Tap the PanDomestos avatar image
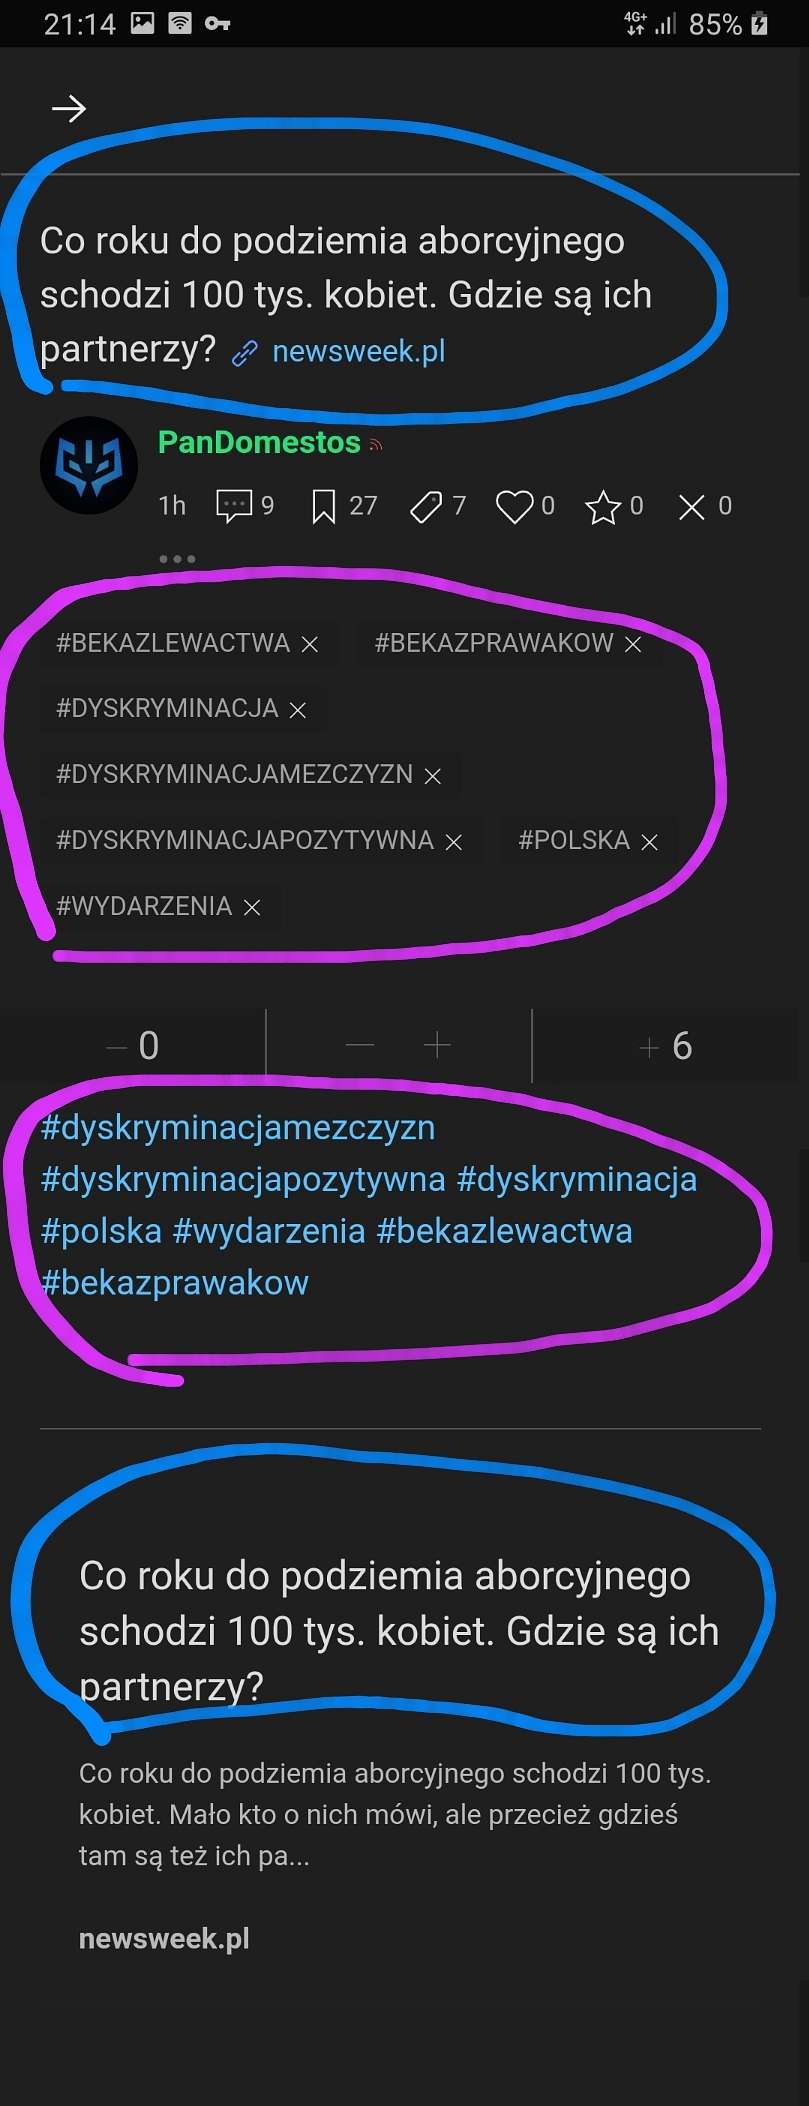Image resolution: width=809 pixels, height=2106 pixels. coord(89,466)
